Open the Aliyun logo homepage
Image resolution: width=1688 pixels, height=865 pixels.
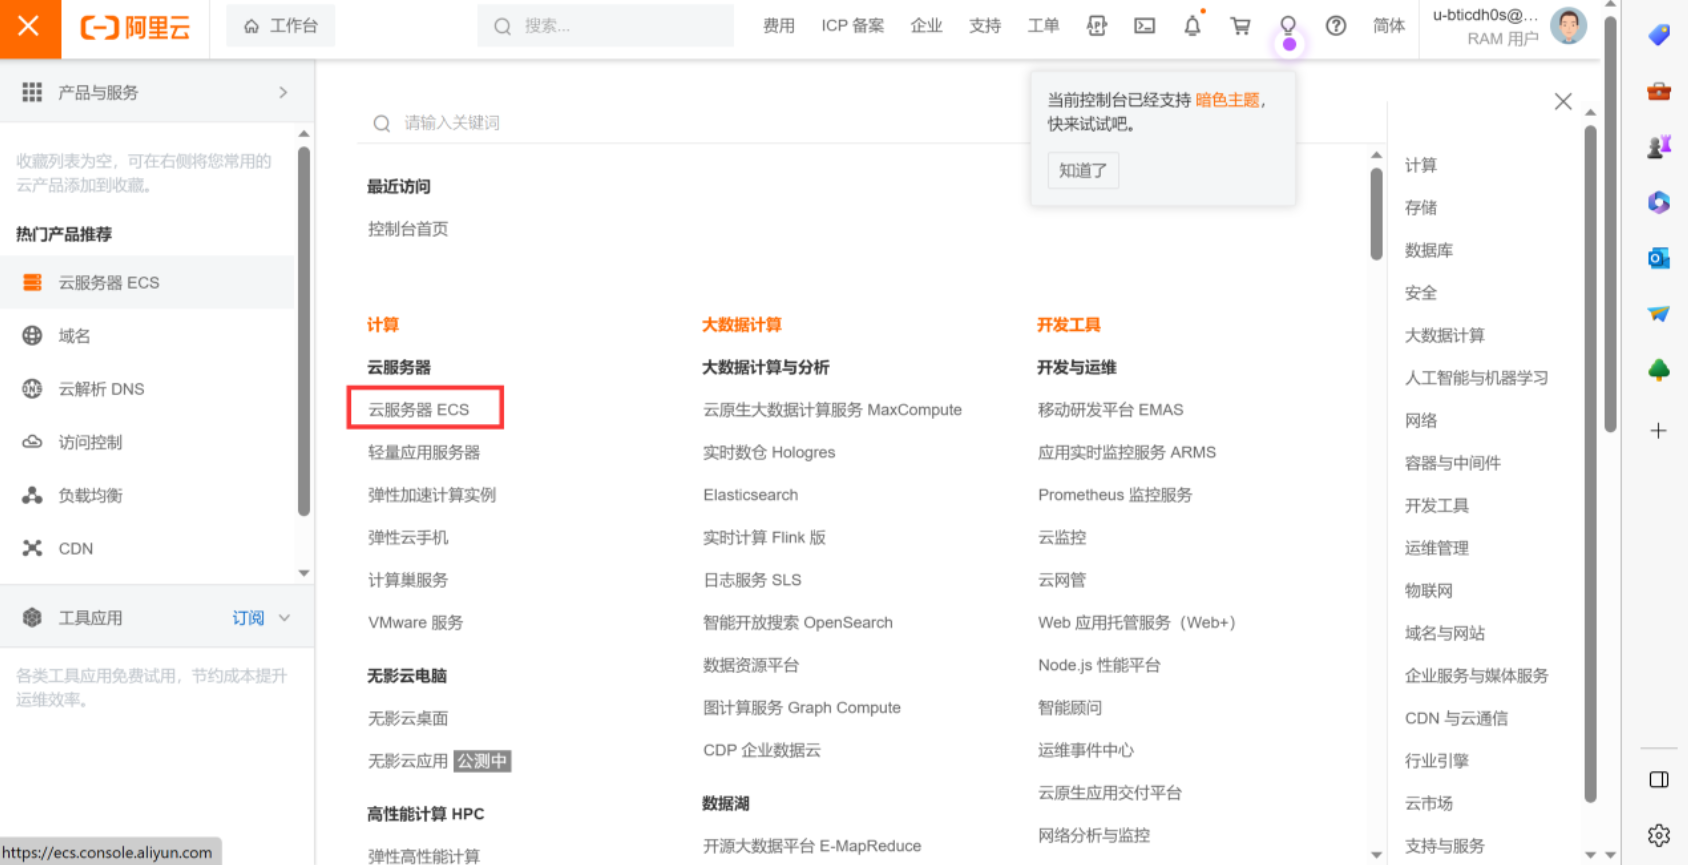[135, 27]
